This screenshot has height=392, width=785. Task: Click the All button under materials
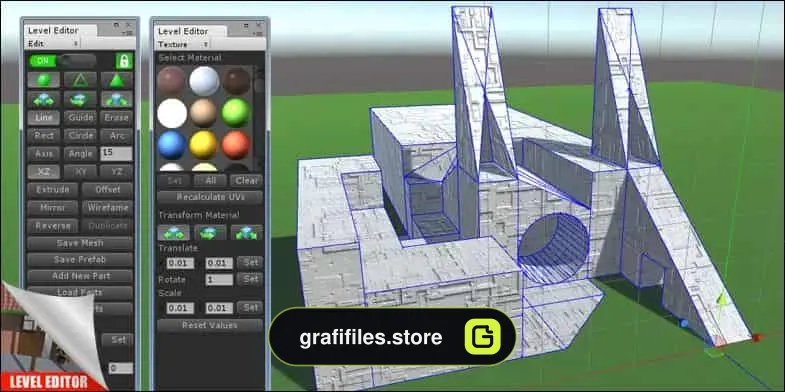click(x=210, y=181)
